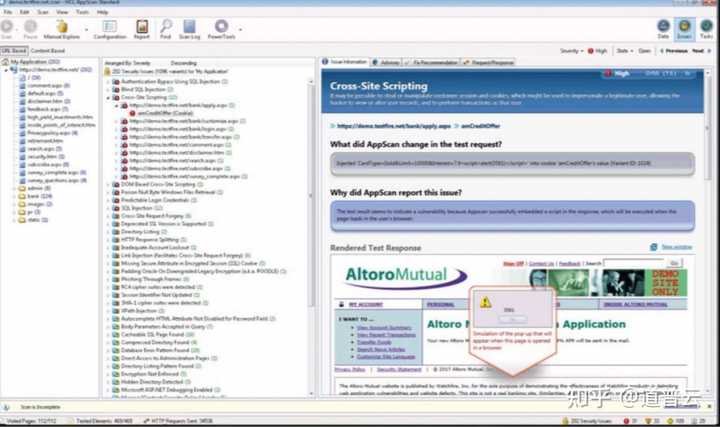Open the View menu
The width and height of the screenshot is (720, 427).
click(62, 12)
